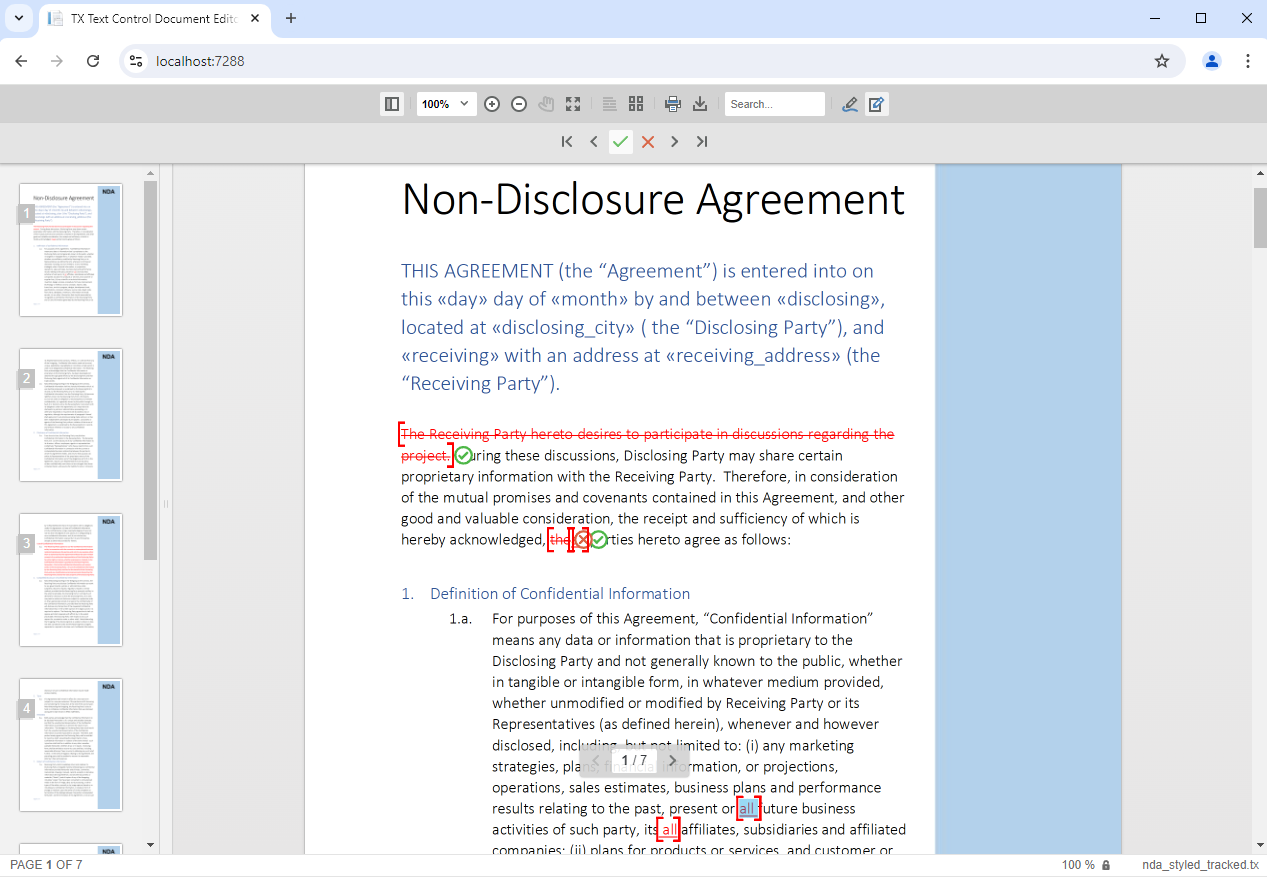Click green accept circle before 'ties hereto'
Viewport: 1267px width, 877px height.
coord(599,540)
